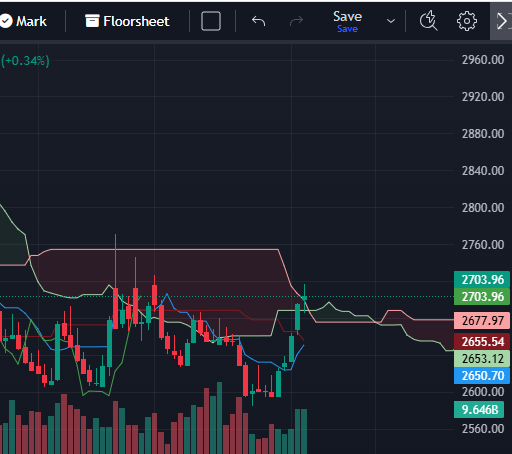Click the 2703.96 teal price label

coord(482,279)
